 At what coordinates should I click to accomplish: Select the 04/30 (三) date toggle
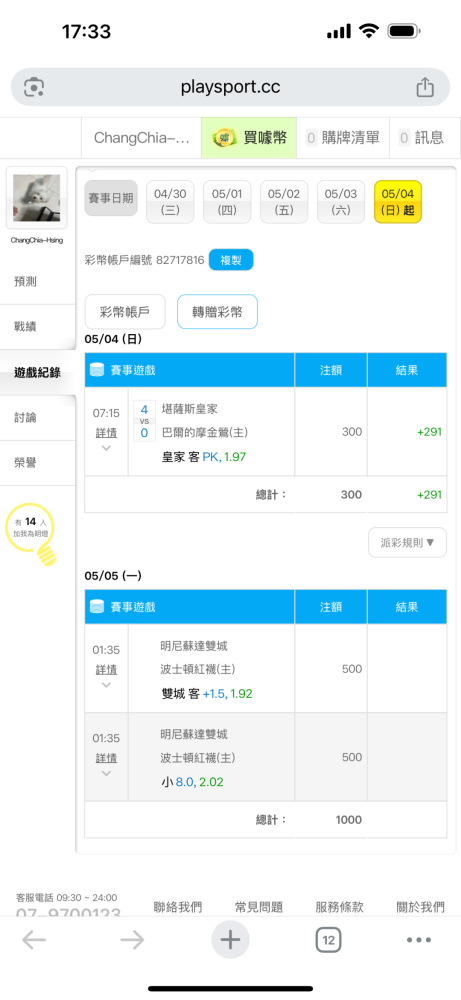point(170,202)
